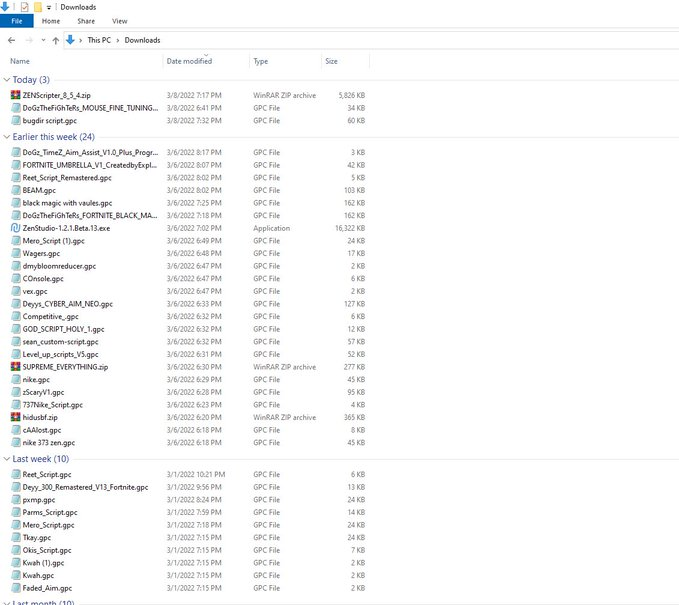The width and height of the screenshot is (679, 605).
Task: Collapse the Last week (10) group
Action: pos(6,459)
